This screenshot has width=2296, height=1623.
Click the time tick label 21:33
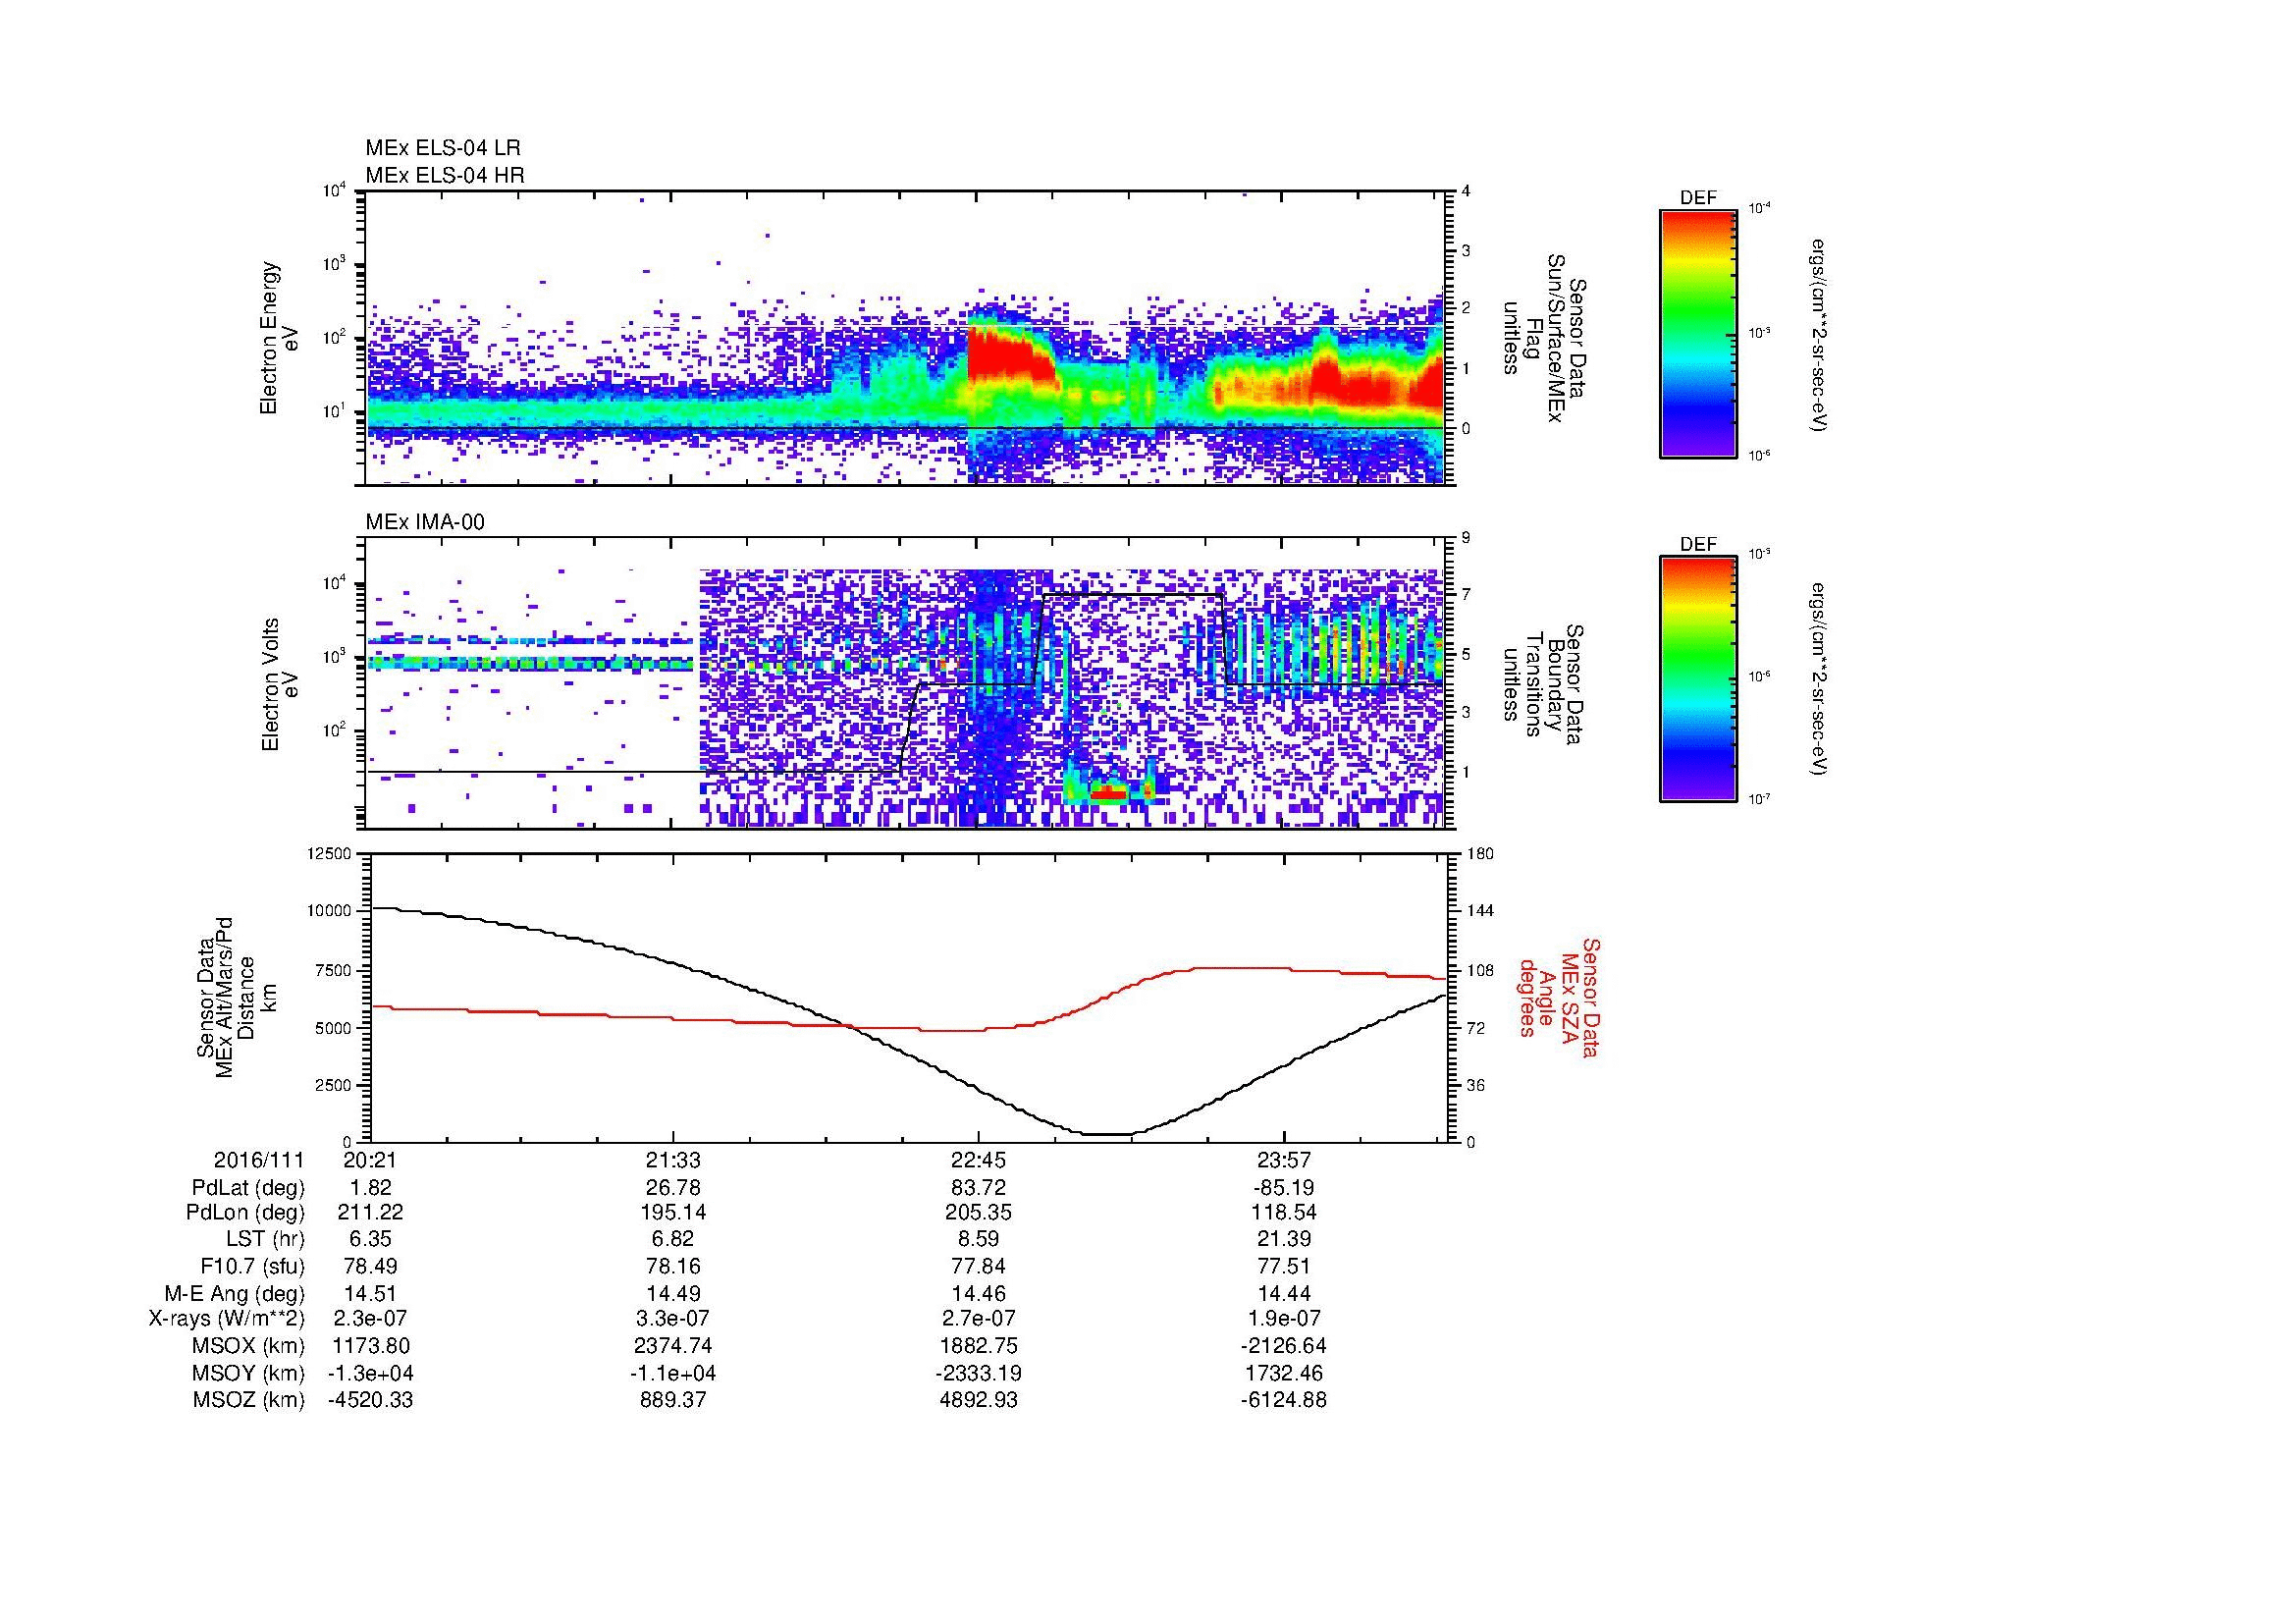(x=674, y=1161)
